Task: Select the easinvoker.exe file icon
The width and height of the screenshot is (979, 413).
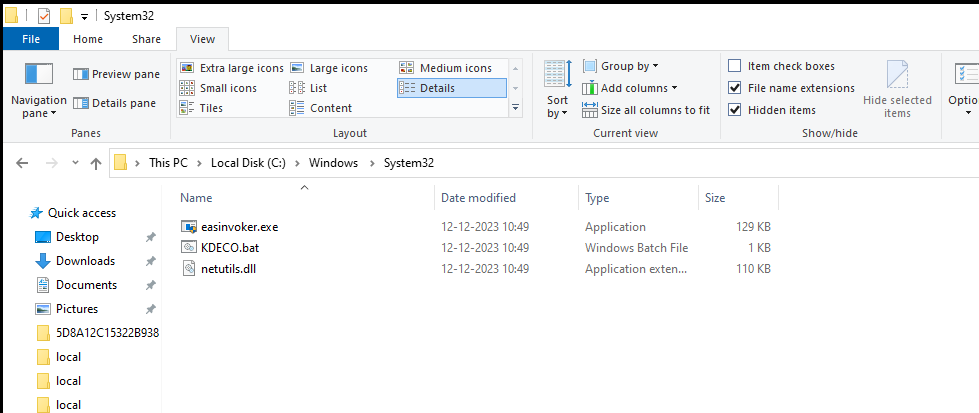Action: tap(189, 227)
